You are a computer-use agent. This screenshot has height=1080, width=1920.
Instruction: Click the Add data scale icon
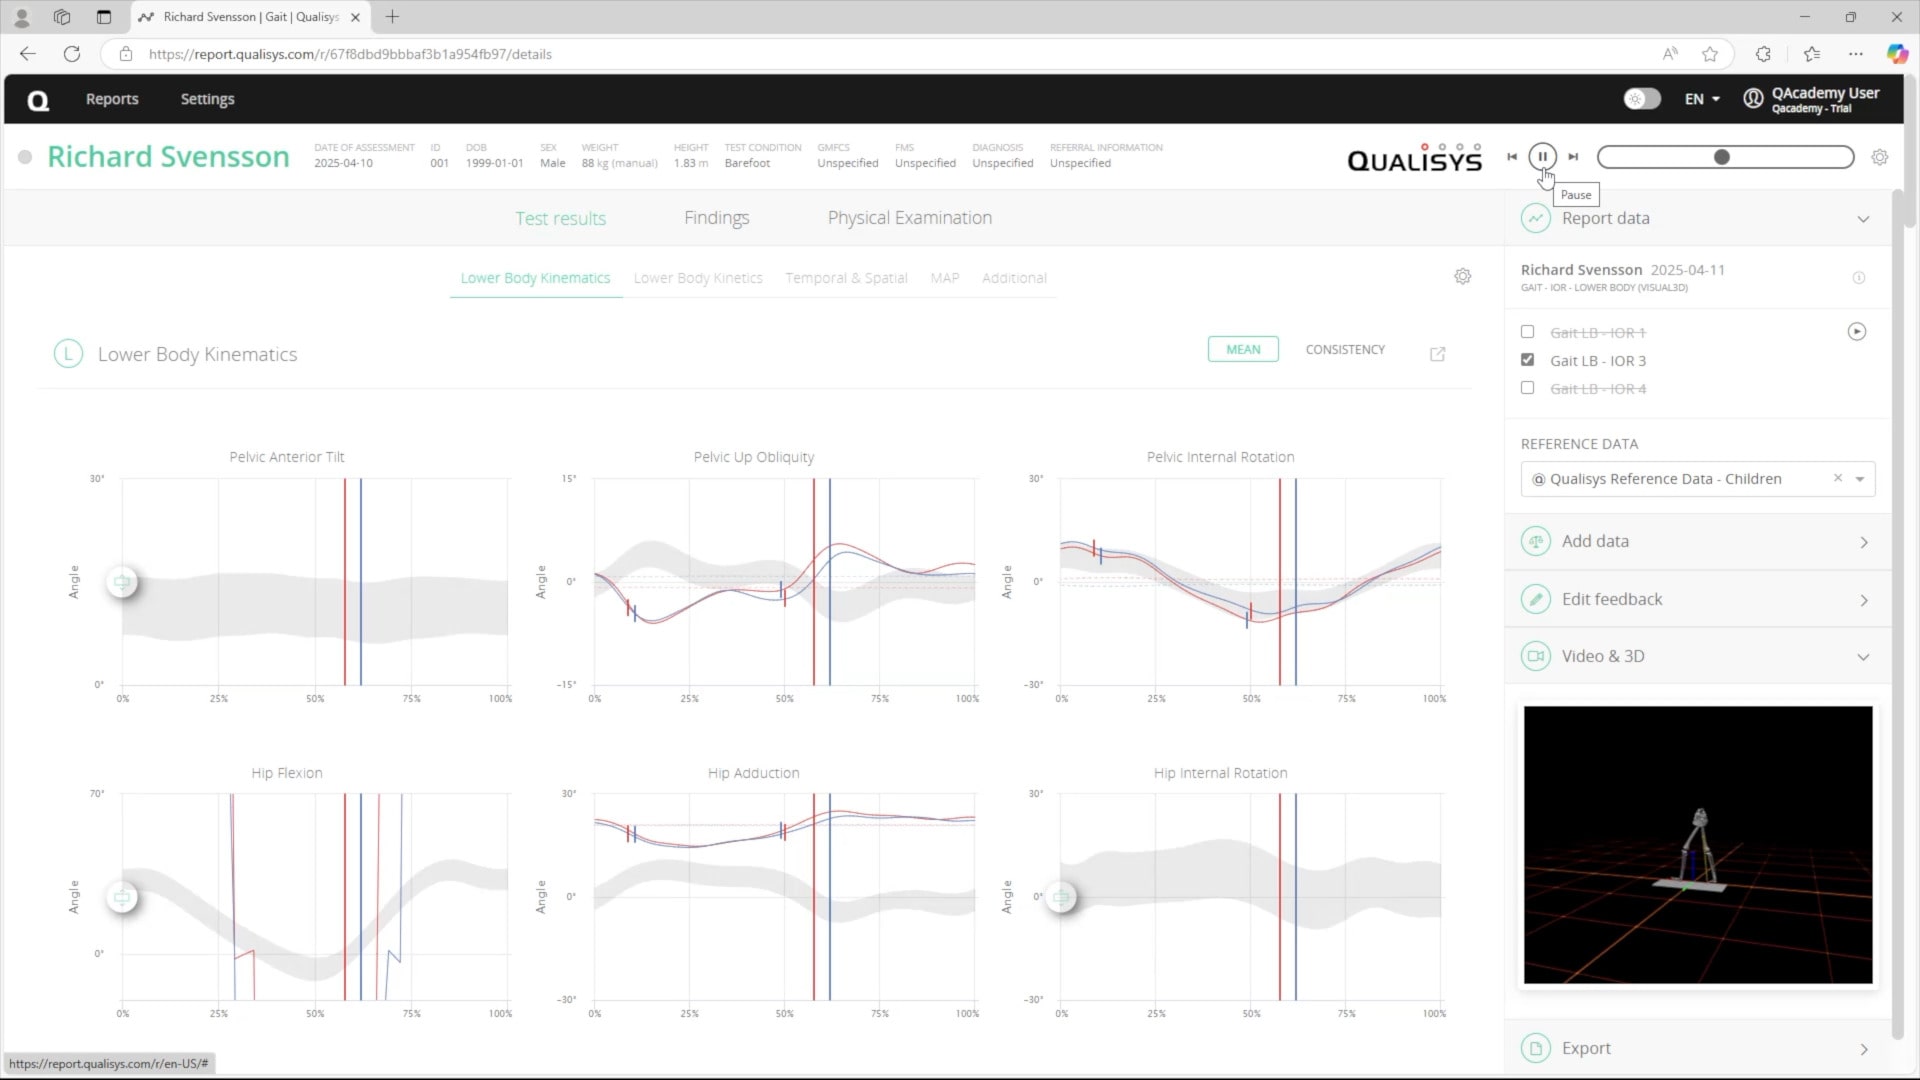tap(1535, 541)
